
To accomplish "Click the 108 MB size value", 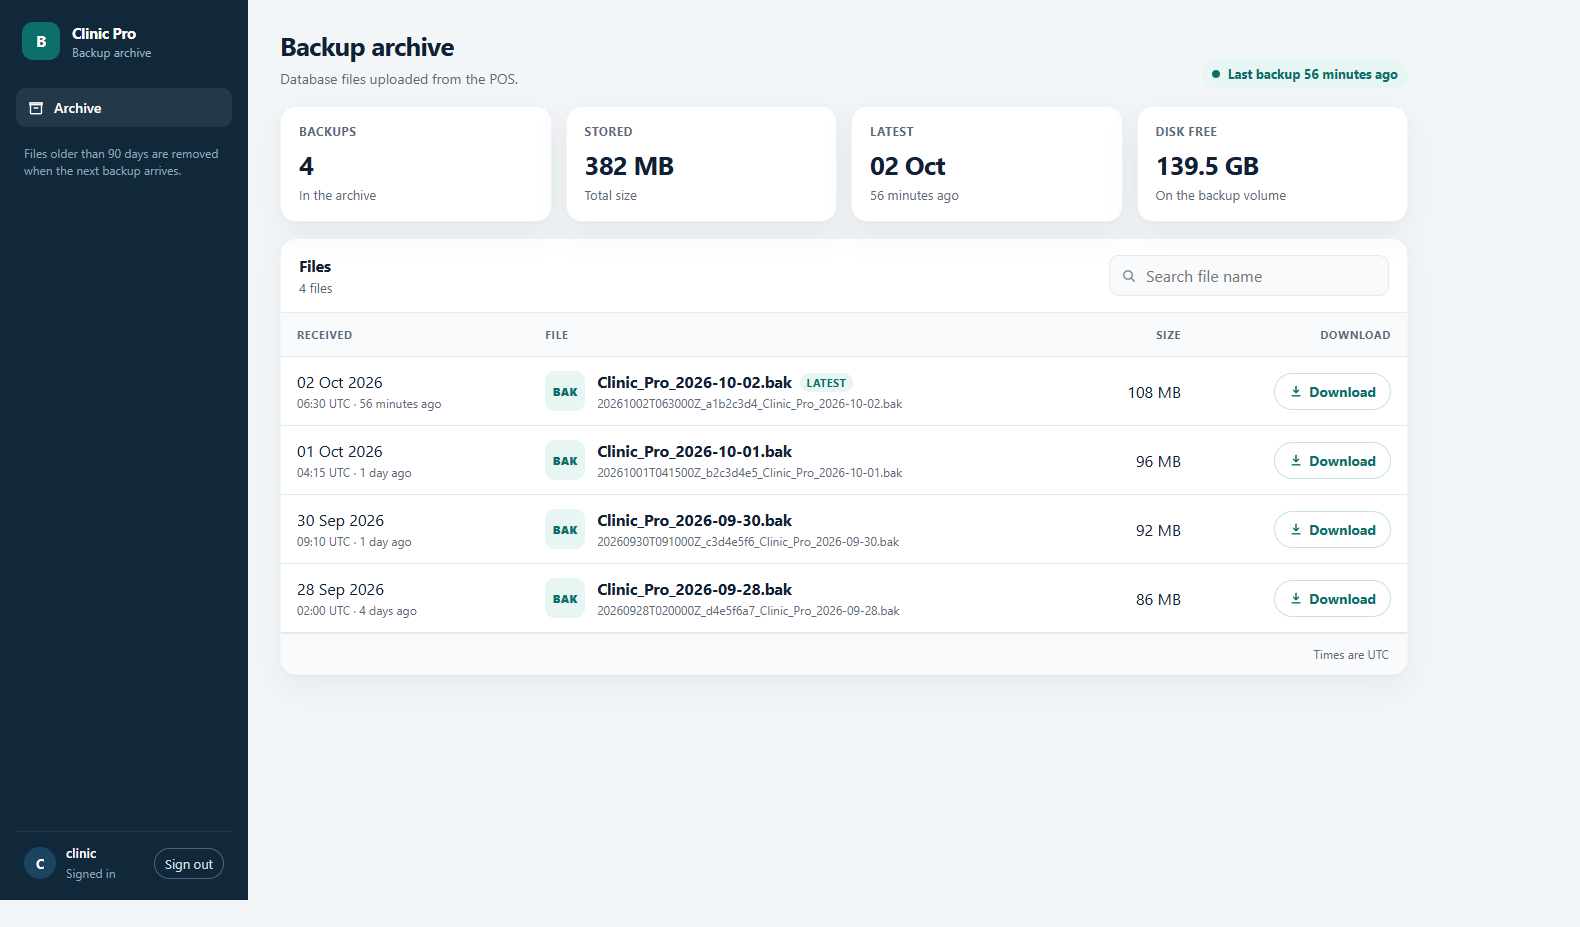I will [1154, 393].
